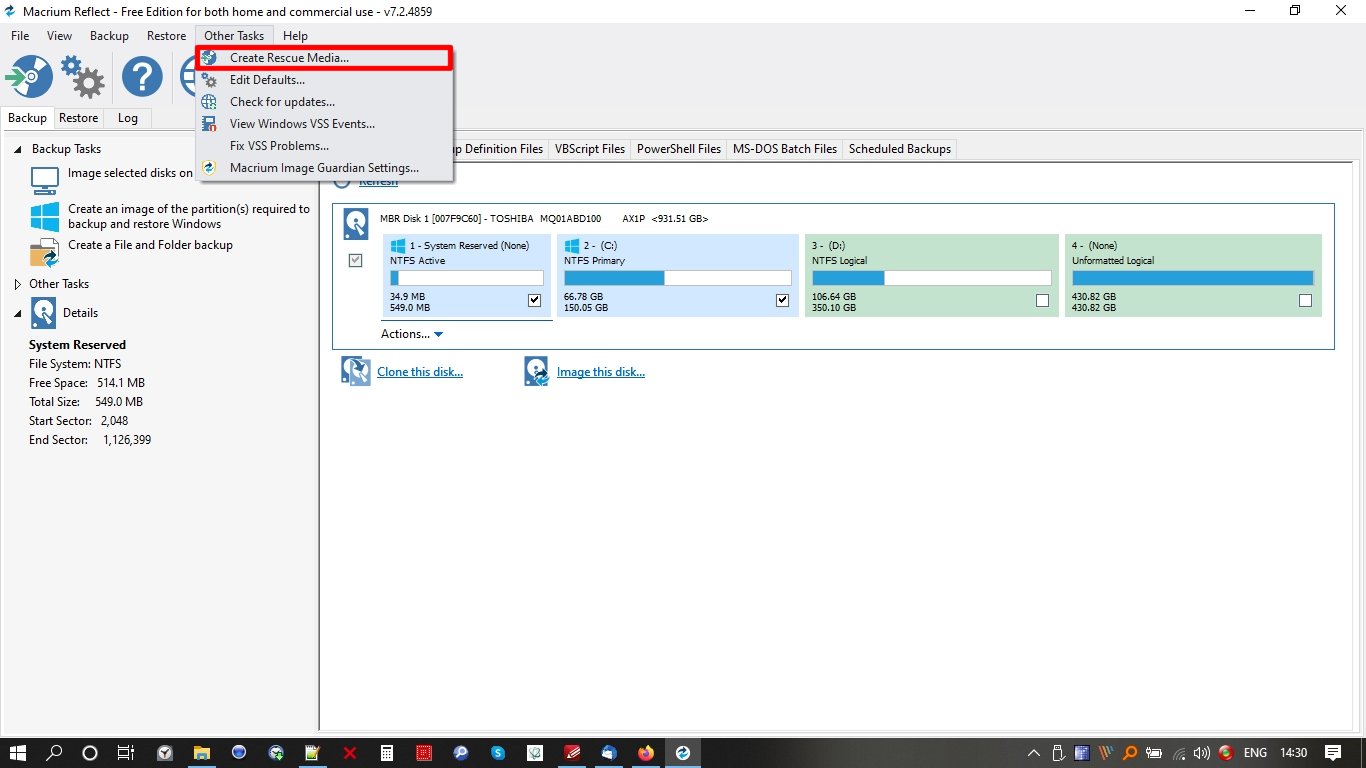Click the monitor icon for Image selected disks
The image size is (1366, 768).
click(45, 180)
